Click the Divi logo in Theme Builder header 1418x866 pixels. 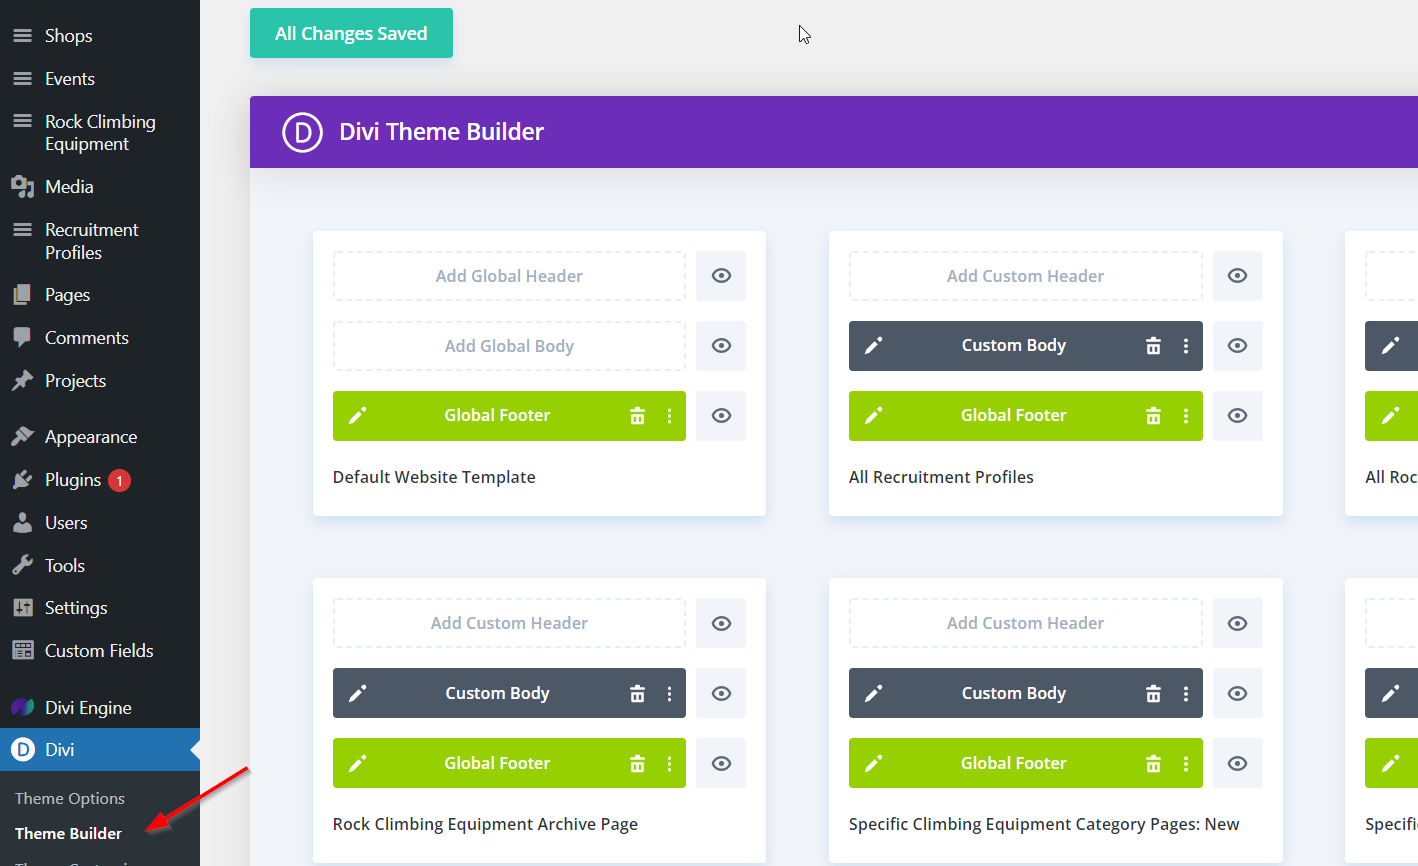click(x=302, y=132)
